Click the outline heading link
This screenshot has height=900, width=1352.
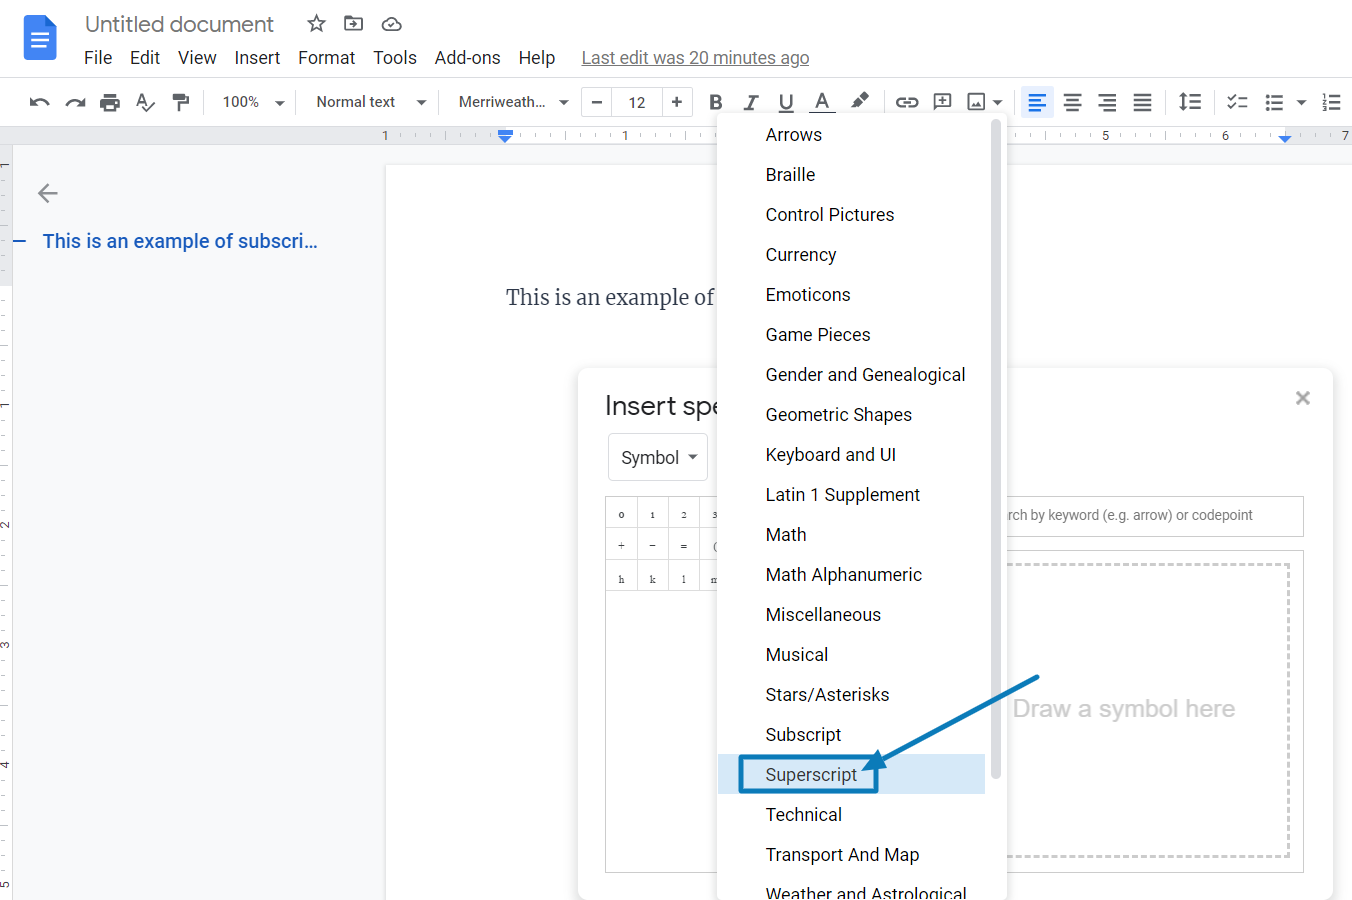pyautogui.click(x=180, y=241)
